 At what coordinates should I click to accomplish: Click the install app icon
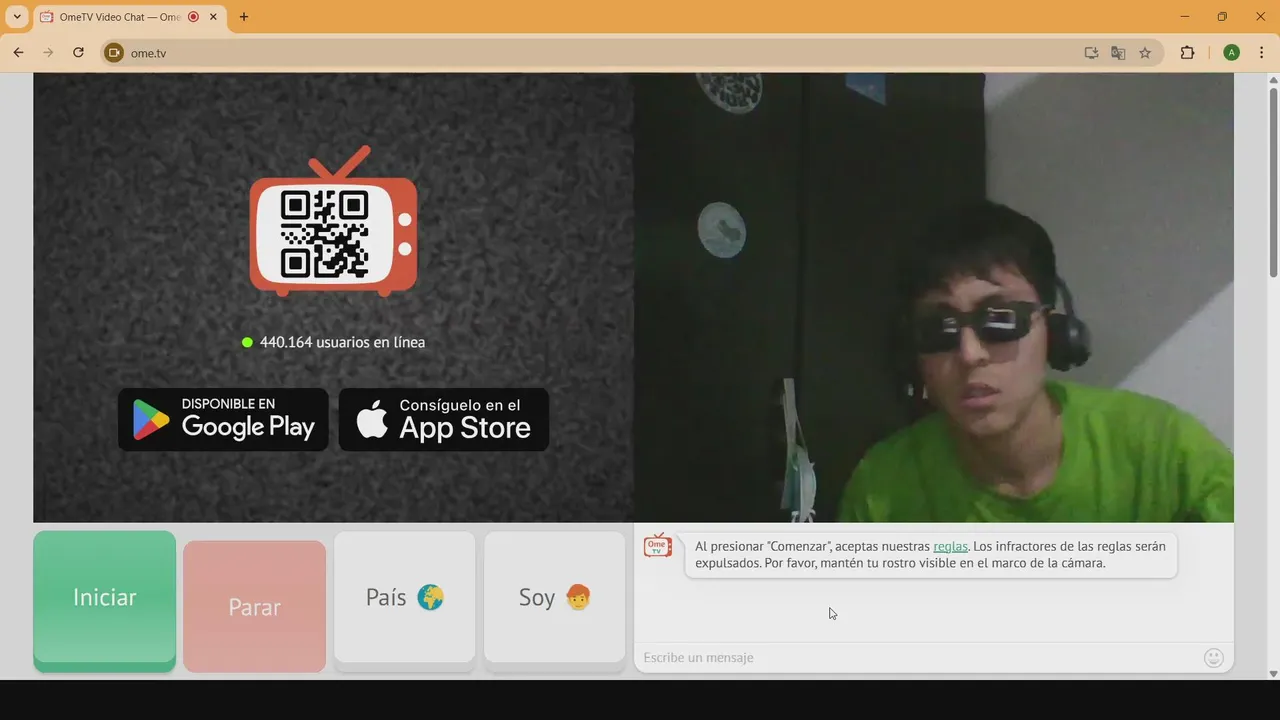coord(1091,53)
